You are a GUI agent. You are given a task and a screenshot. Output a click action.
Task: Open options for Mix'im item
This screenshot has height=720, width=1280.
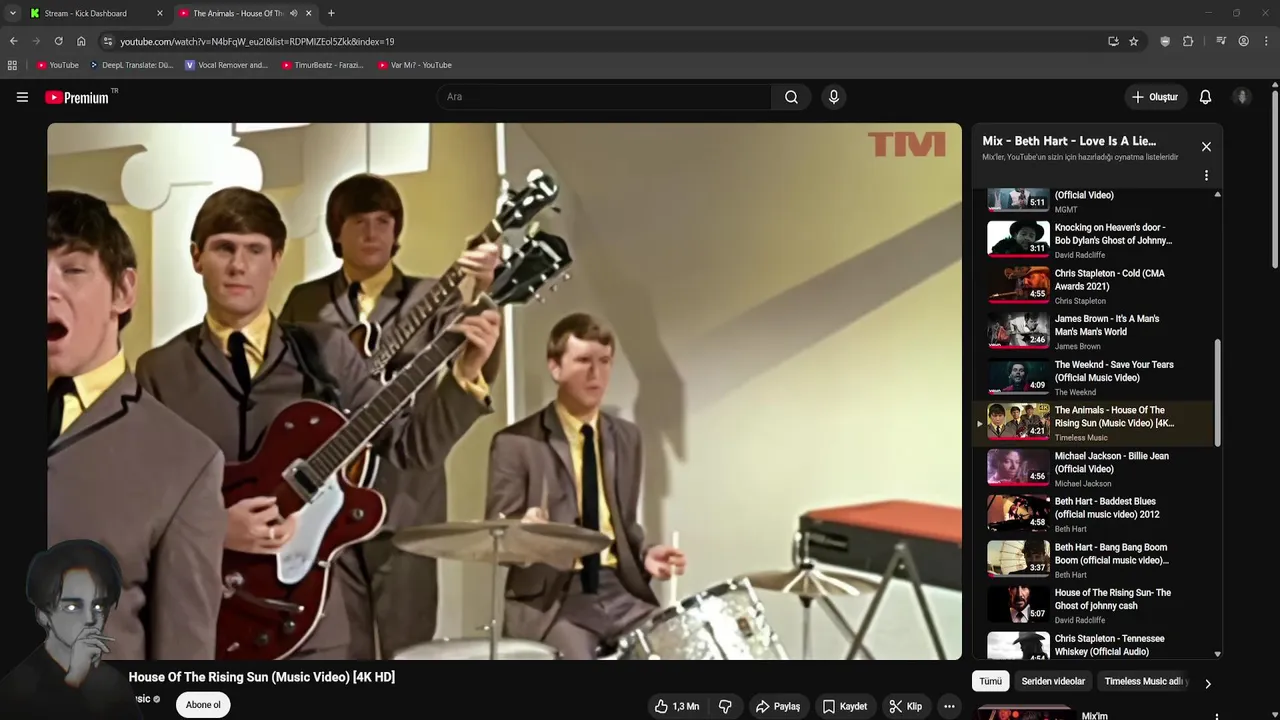[x=1217, y=716]
